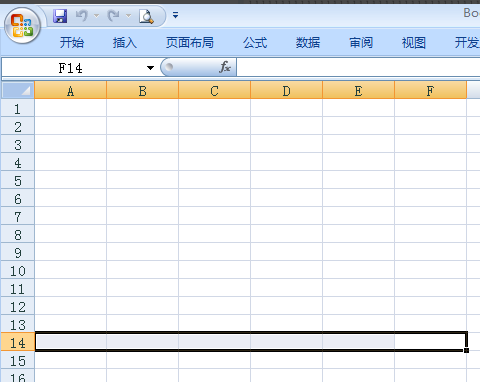Redo the last action
This screenshot has width=480, height=382.
pos(113,16)
